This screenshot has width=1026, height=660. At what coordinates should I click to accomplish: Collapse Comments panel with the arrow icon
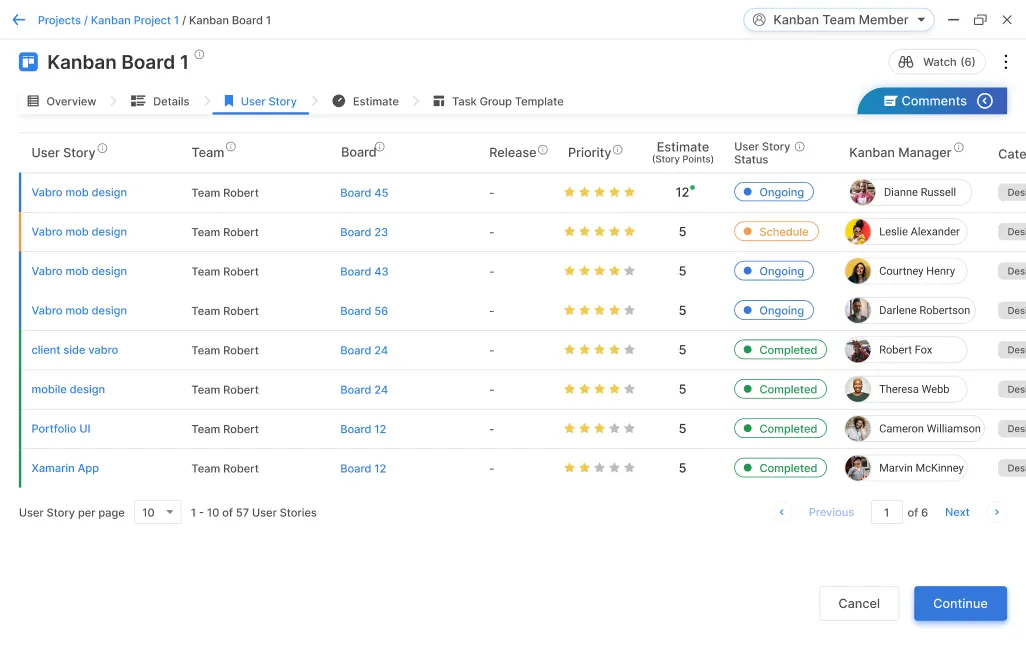pos(985,101)
